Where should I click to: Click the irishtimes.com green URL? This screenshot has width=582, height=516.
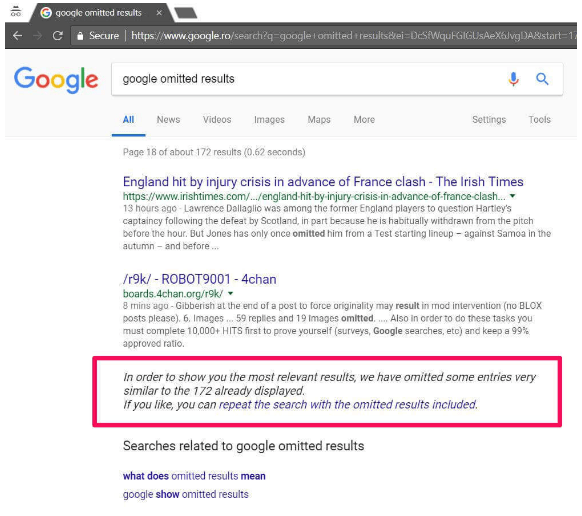coord(314,196)
